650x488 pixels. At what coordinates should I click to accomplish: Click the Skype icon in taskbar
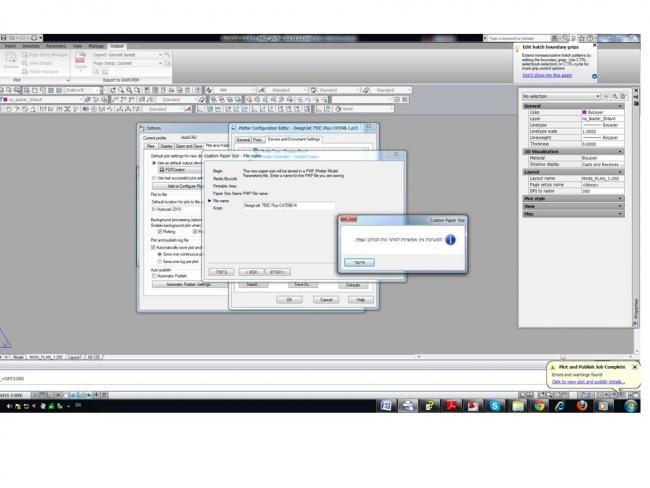click(494, 406)
